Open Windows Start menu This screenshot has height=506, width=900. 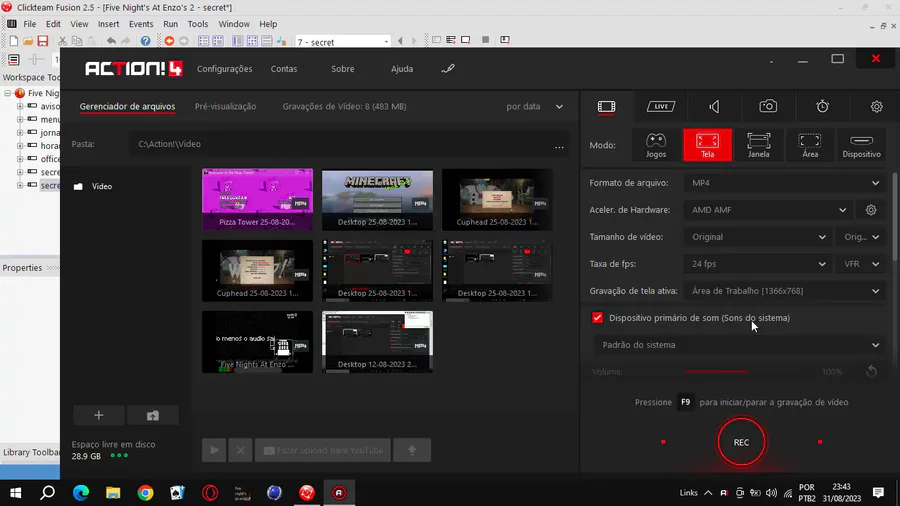[15, 493]
